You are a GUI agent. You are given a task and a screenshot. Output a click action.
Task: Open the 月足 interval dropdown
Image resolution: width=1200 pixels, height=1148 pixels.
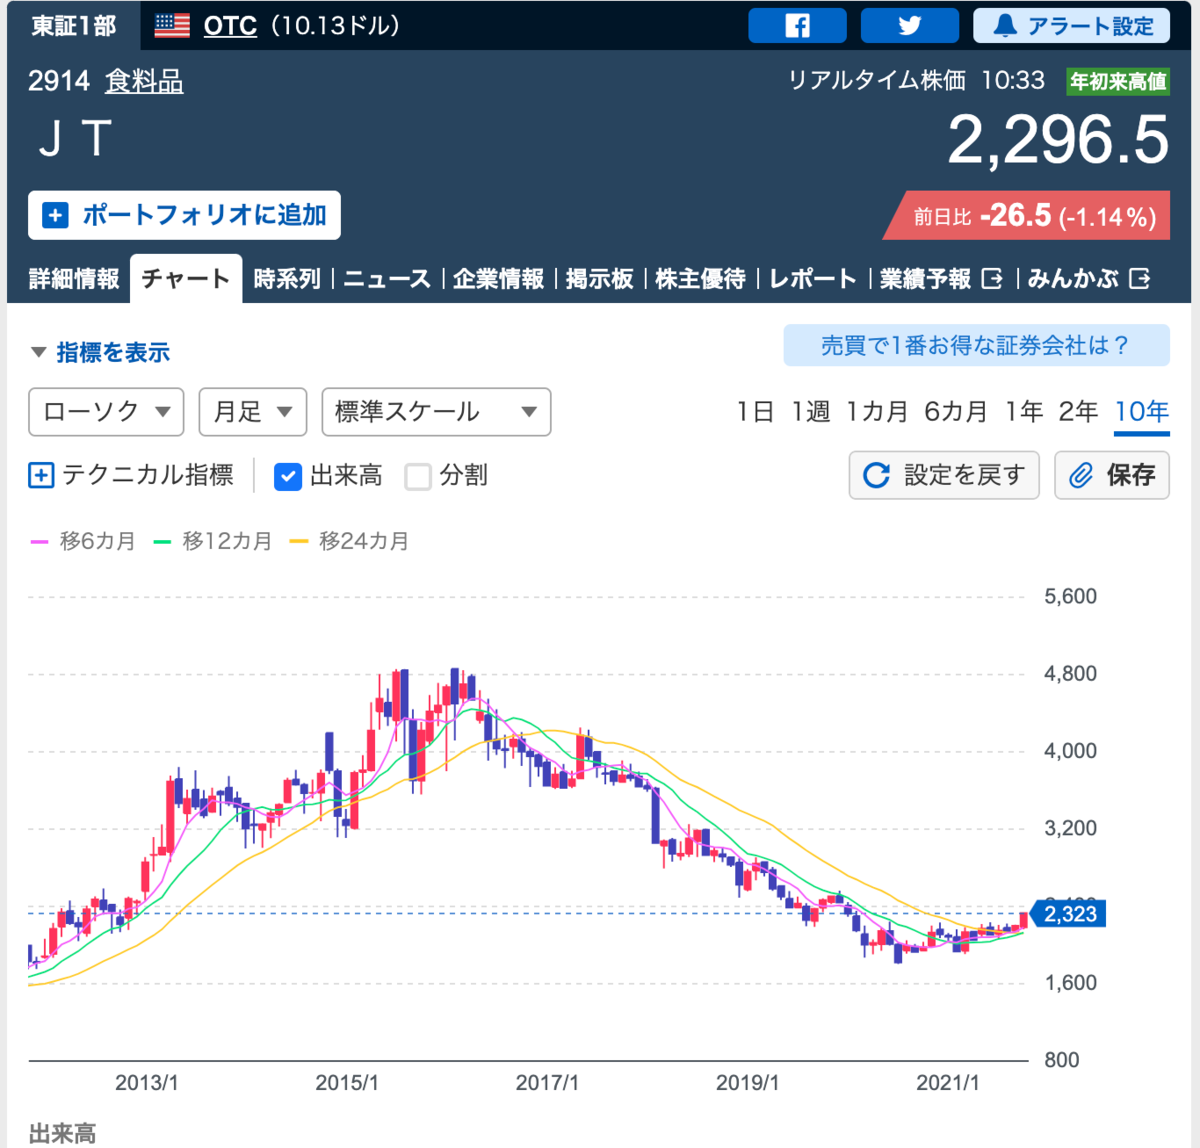[x=253, y=412]
